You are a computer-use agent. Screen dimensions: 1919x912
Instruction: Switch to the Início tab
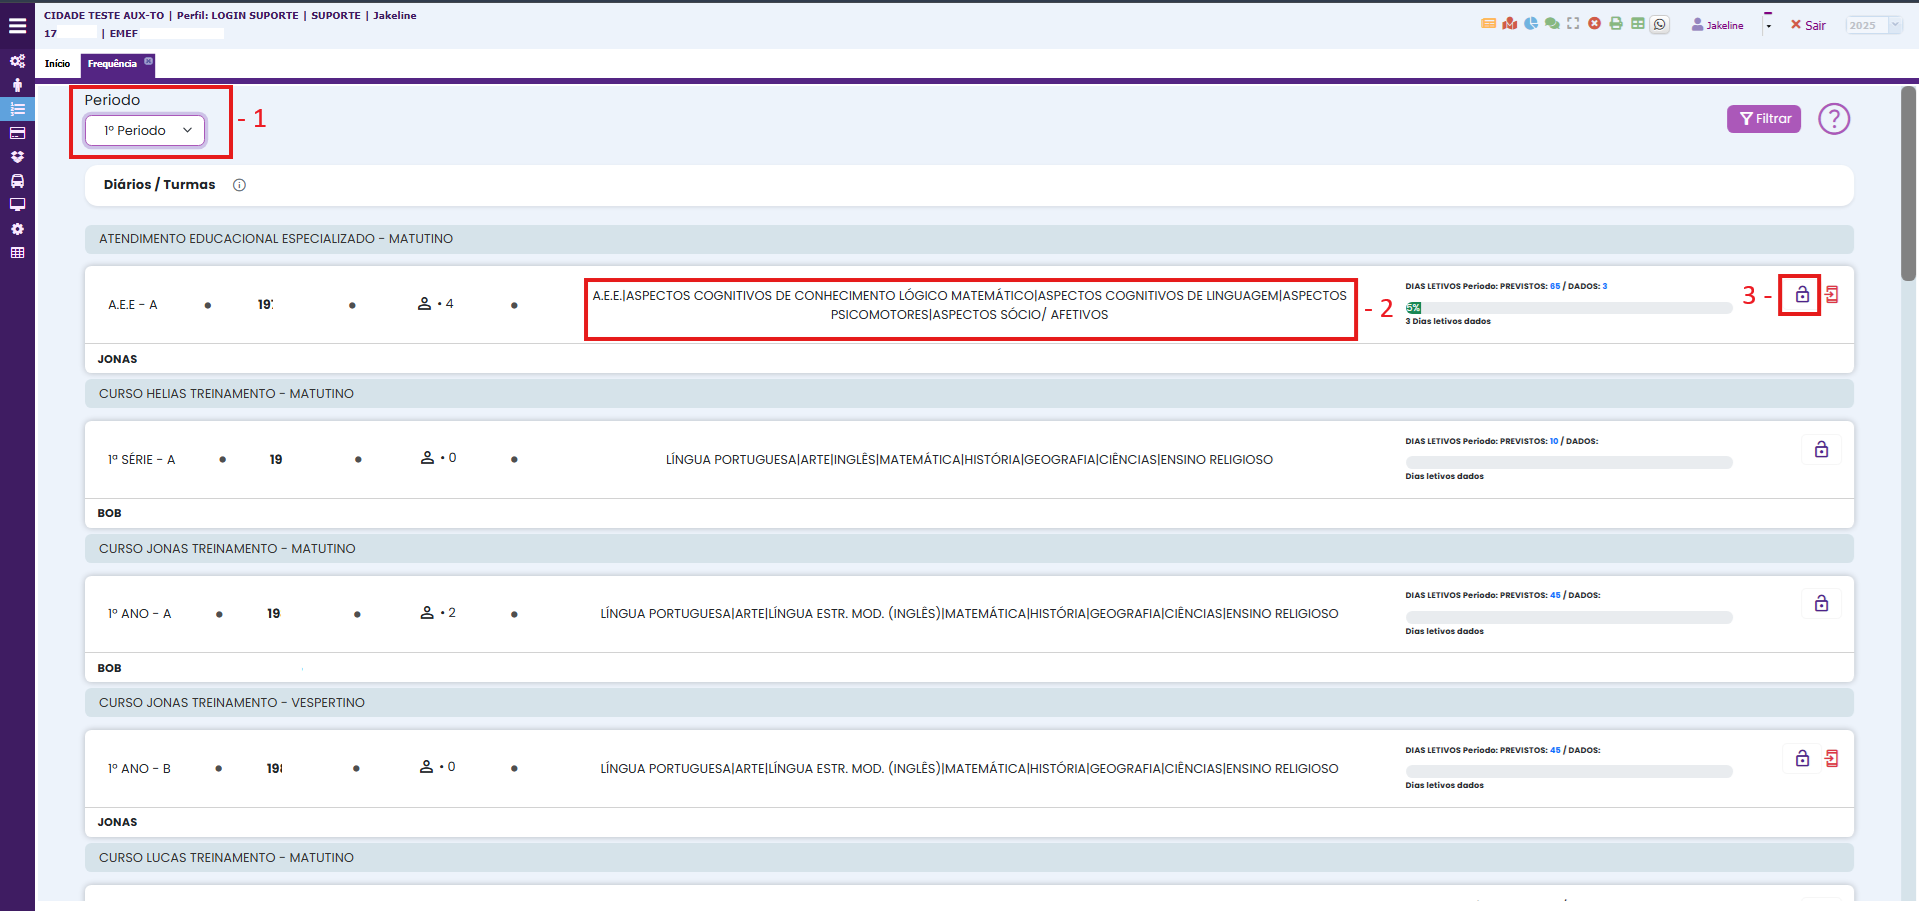pyautogui.click(x=57, y=64)
